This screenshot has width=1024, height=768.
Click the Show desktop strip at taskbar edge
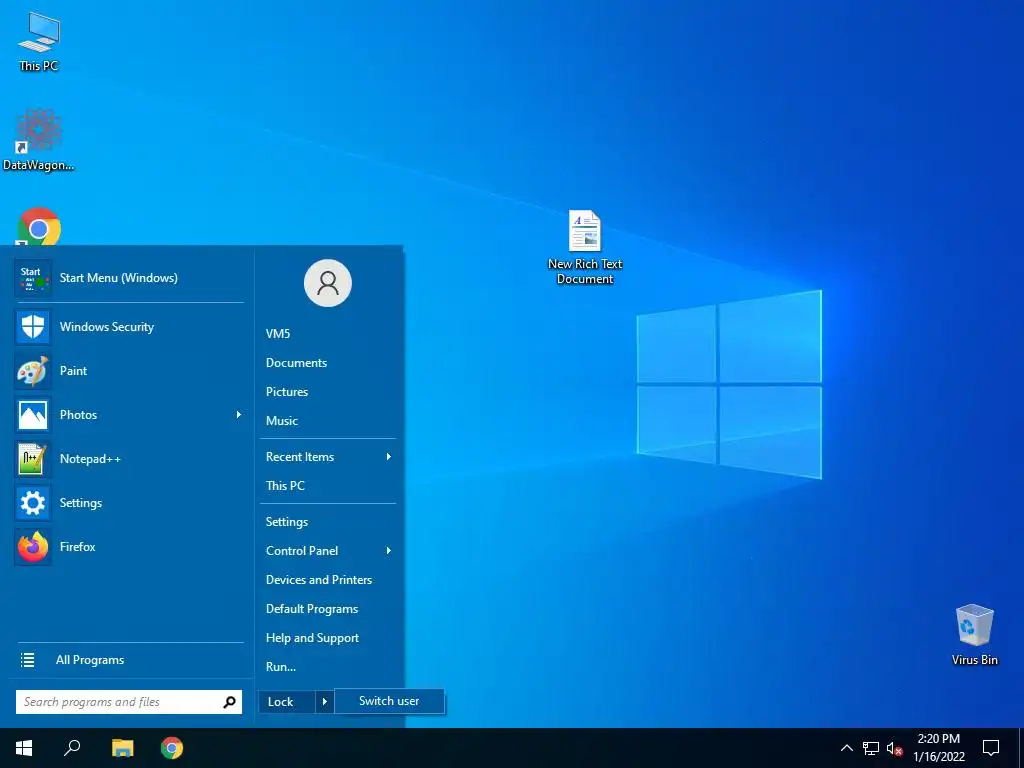coord(1021,748)
